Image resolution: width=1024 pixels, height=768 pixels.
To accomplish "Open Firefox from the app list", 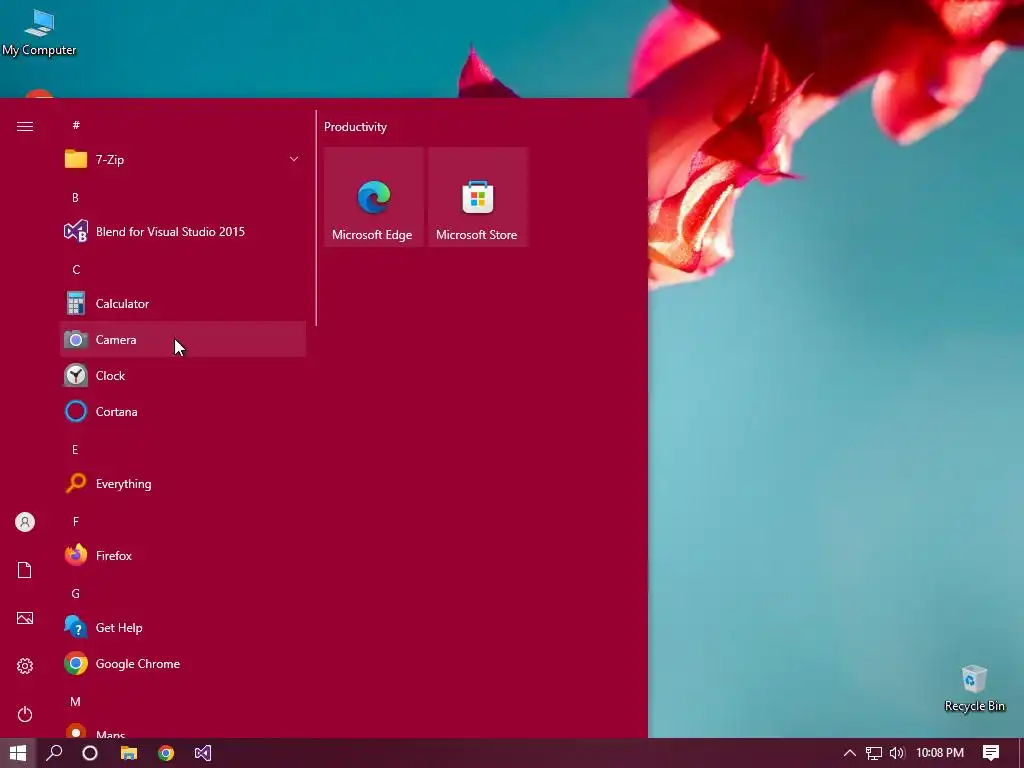I will tap(183, 556).
